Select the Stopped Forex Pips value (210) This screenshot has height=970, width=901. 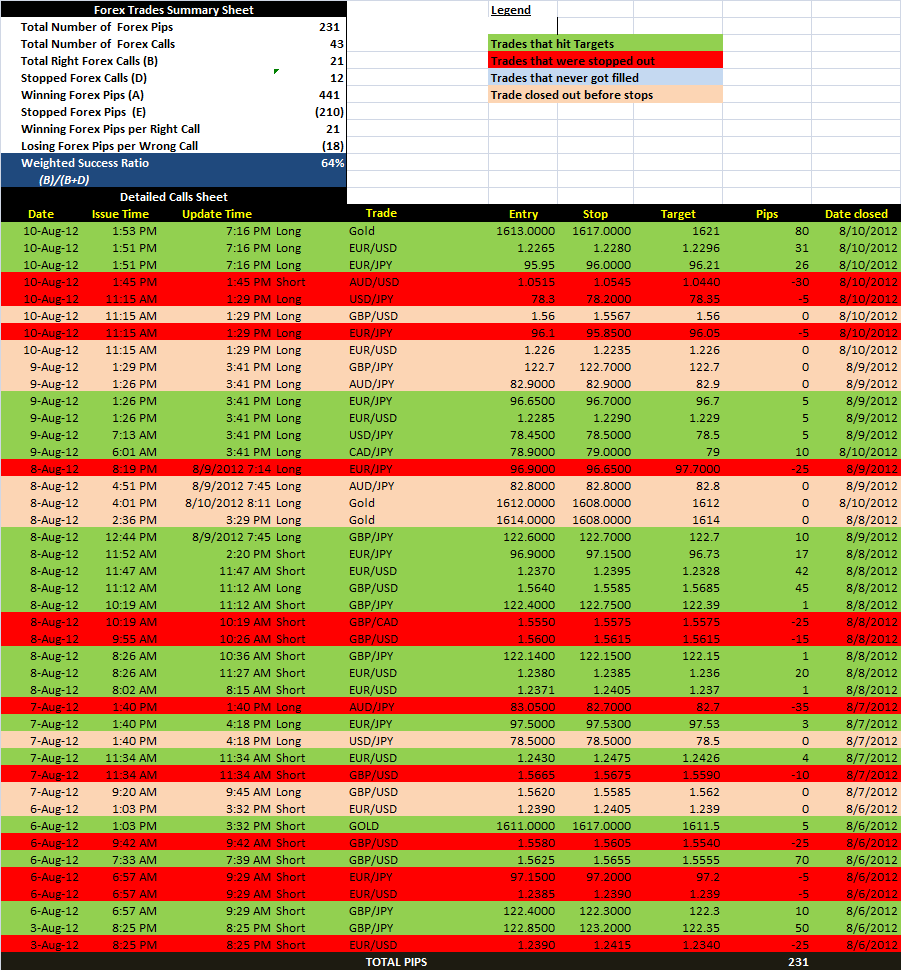pos(330,111)
